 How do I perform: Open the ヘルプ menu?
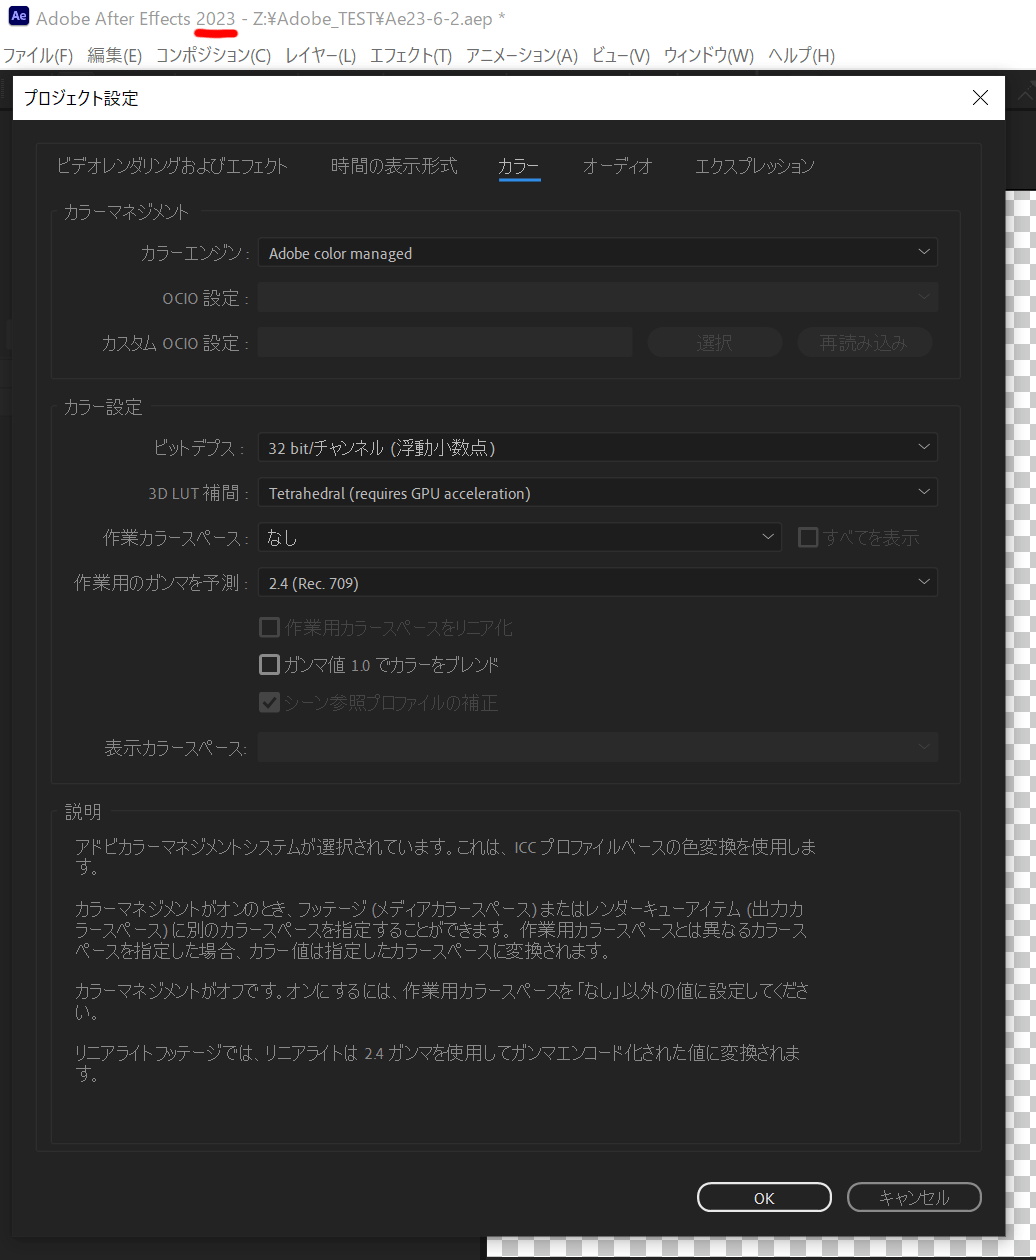tap(801, 56)
